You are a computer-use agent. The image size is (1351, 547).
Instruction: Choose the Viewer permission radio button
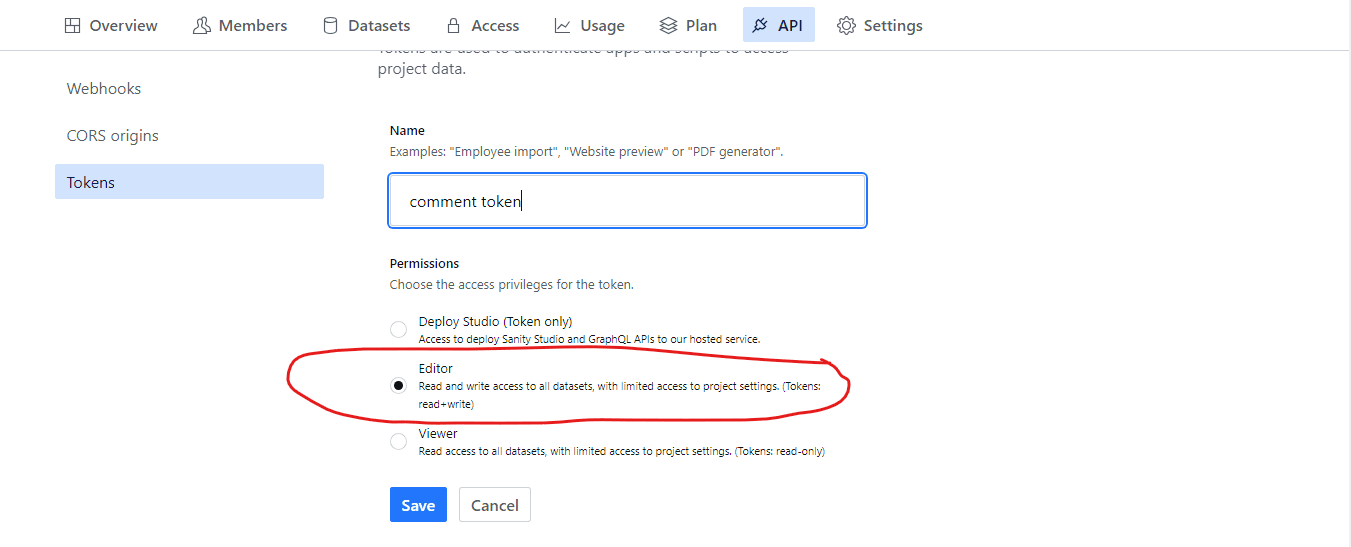pyautogui.click(x=398, y=441)
